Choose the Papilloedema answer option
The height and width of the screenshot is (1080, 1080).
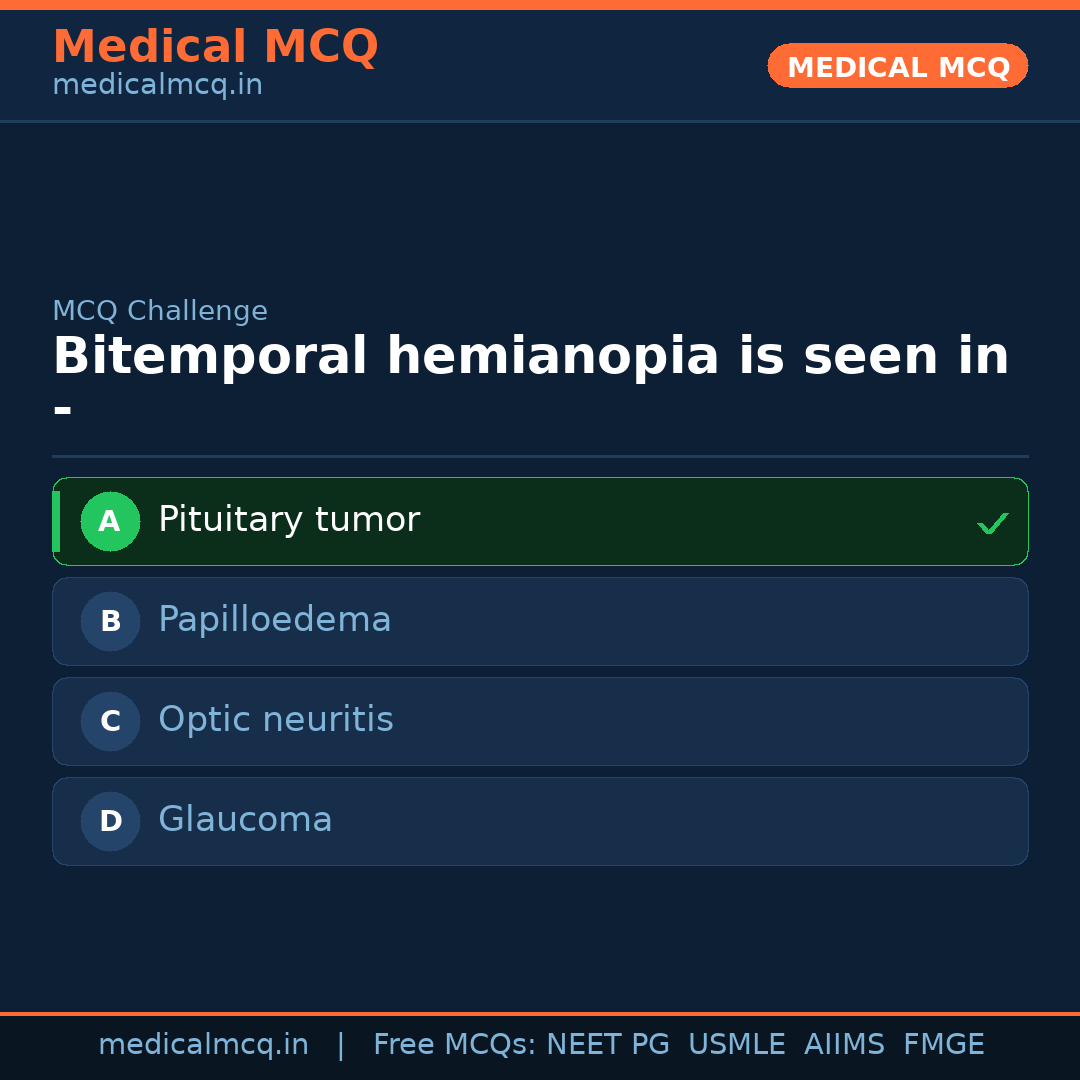(275, 620)
